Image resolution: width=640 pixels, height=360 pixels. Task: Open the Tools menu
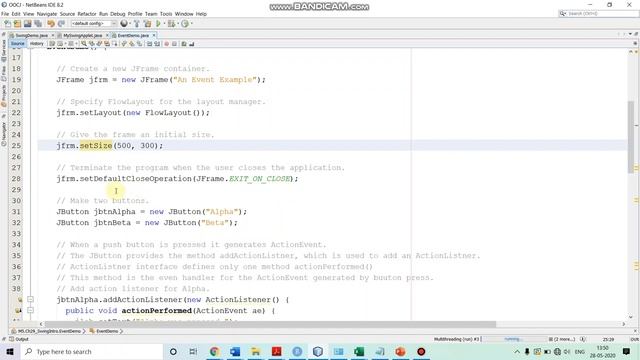pos(166,14)
